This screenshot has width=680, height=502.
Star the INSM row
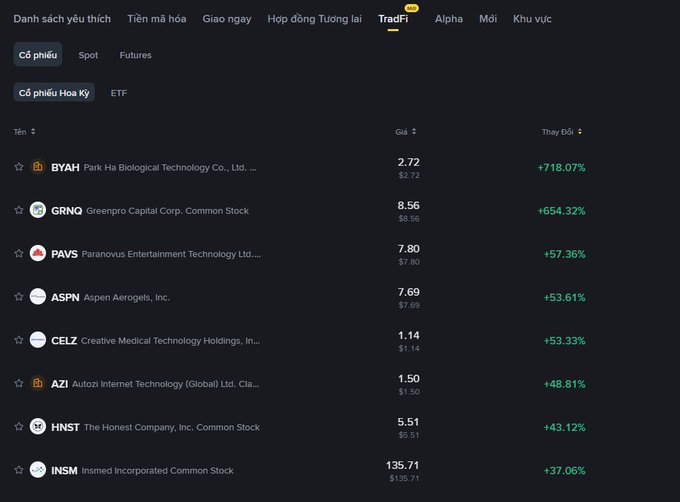19,470
